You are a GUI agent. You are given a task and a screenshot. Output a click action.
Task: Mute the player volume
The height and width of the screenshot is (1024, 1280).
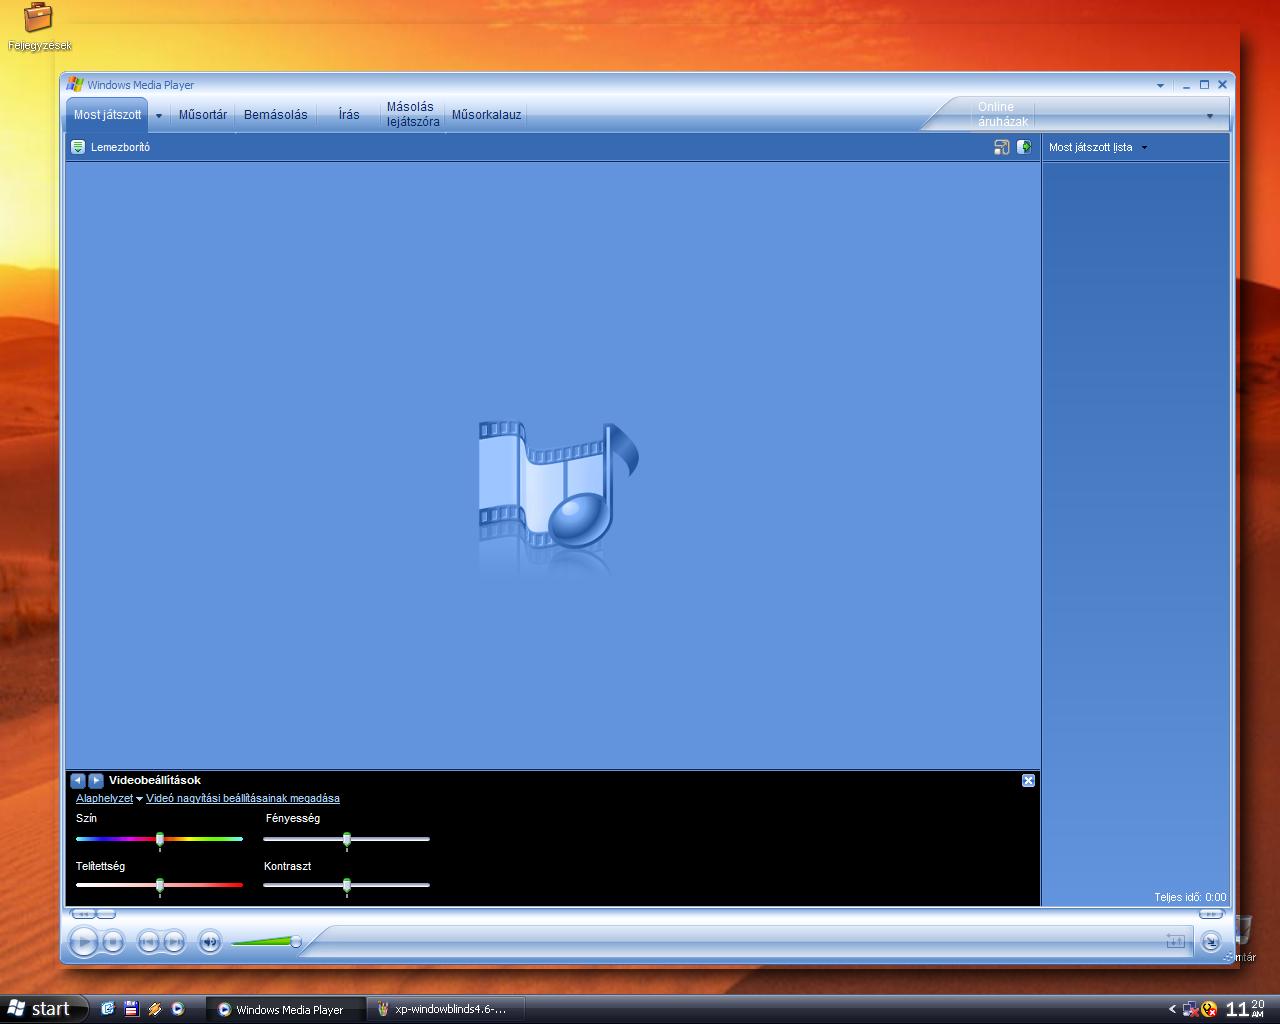click(x=209, y=941)
